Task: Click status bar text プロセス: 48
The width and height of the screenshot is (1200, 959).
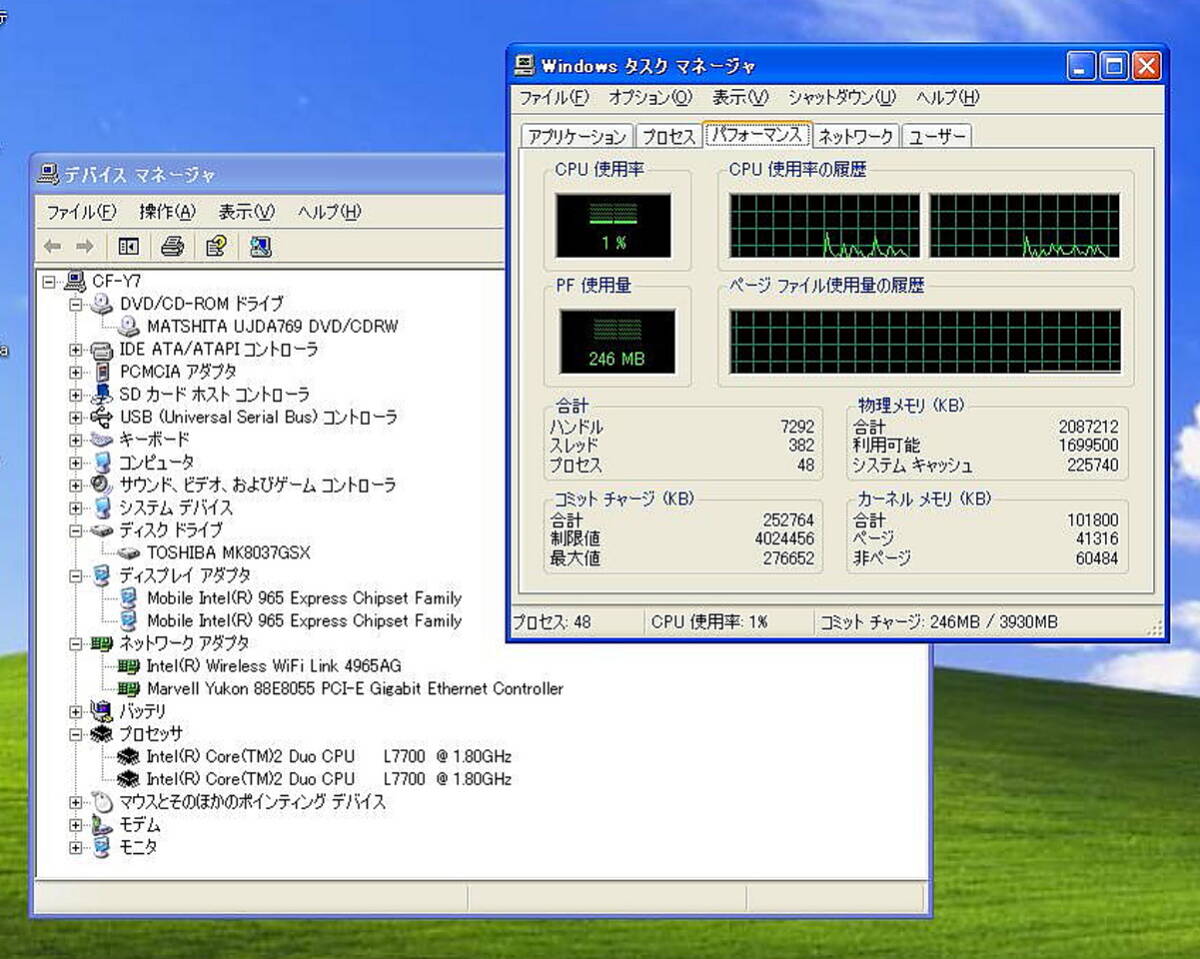Action: point(552,622)
